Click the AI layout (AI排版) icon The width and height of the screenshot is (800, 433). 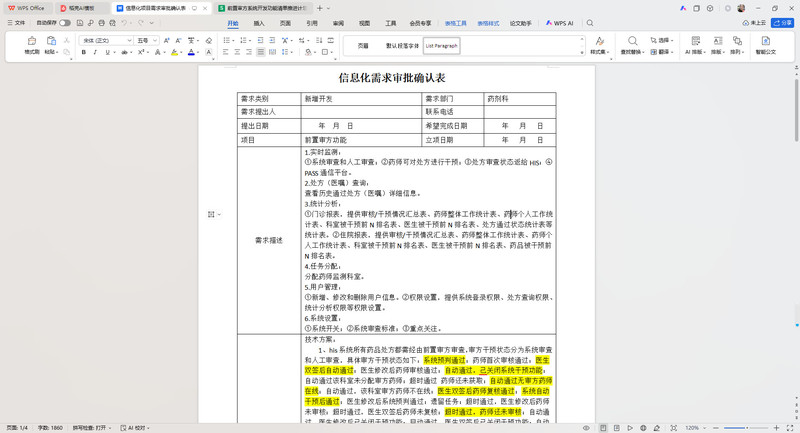(x=695, y=41)
